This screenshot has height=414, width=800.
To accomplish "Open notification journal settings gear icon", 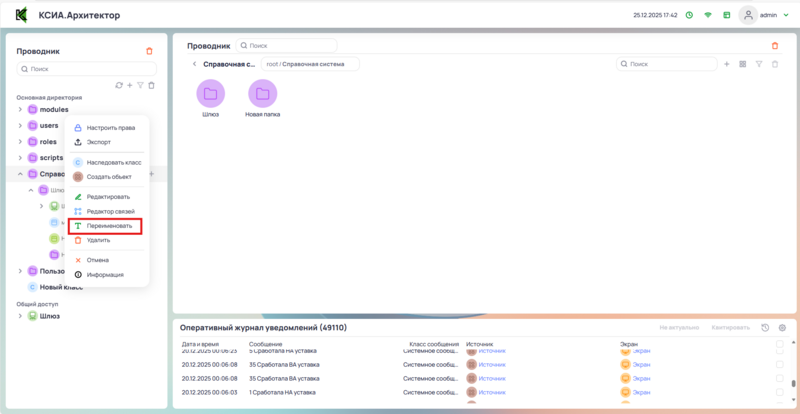I will click(x=782, y=328).
